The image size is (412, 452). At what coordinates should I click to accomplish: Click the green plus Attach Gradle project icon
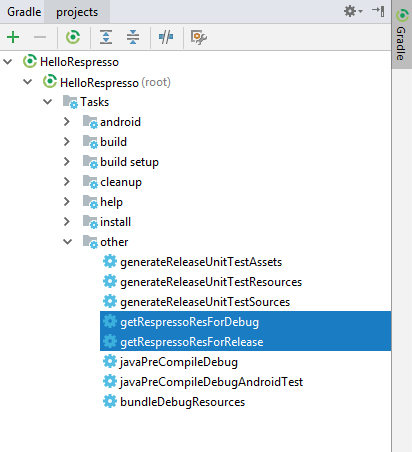pos(13,37)
